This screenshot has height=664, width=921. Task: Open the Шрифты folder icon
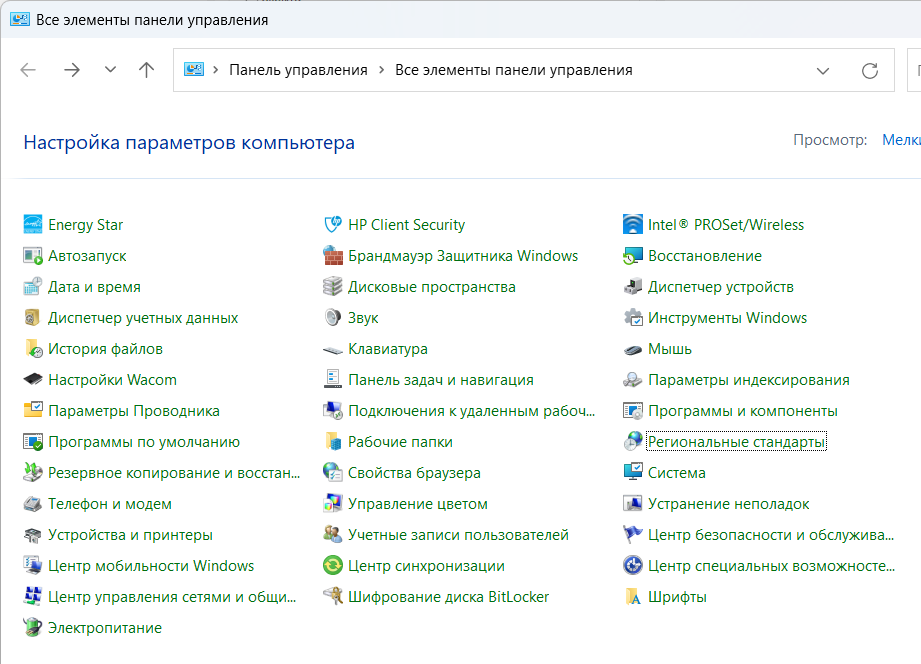click(633, 596)
